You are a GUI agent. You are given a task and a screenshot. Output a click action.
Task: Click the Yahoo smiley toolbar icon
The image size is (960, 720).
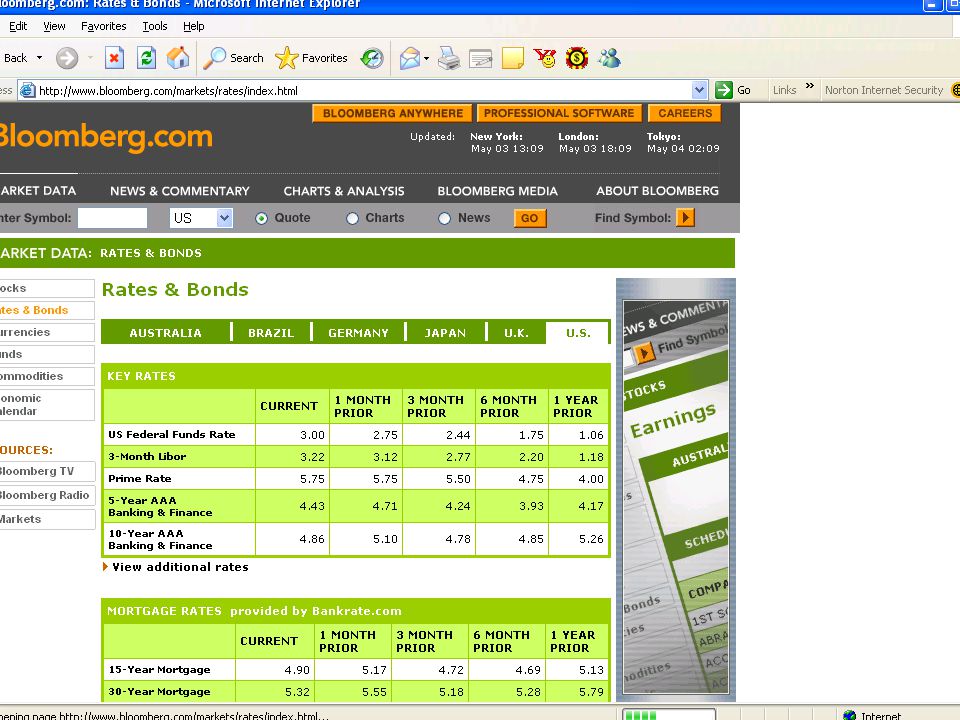545,58
